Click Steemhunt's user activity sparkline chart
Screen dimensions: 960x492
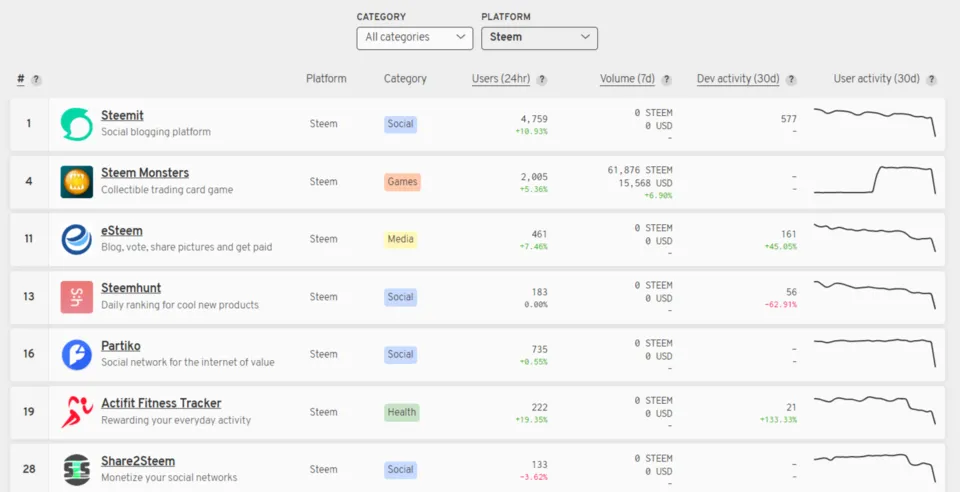point(875,295)
